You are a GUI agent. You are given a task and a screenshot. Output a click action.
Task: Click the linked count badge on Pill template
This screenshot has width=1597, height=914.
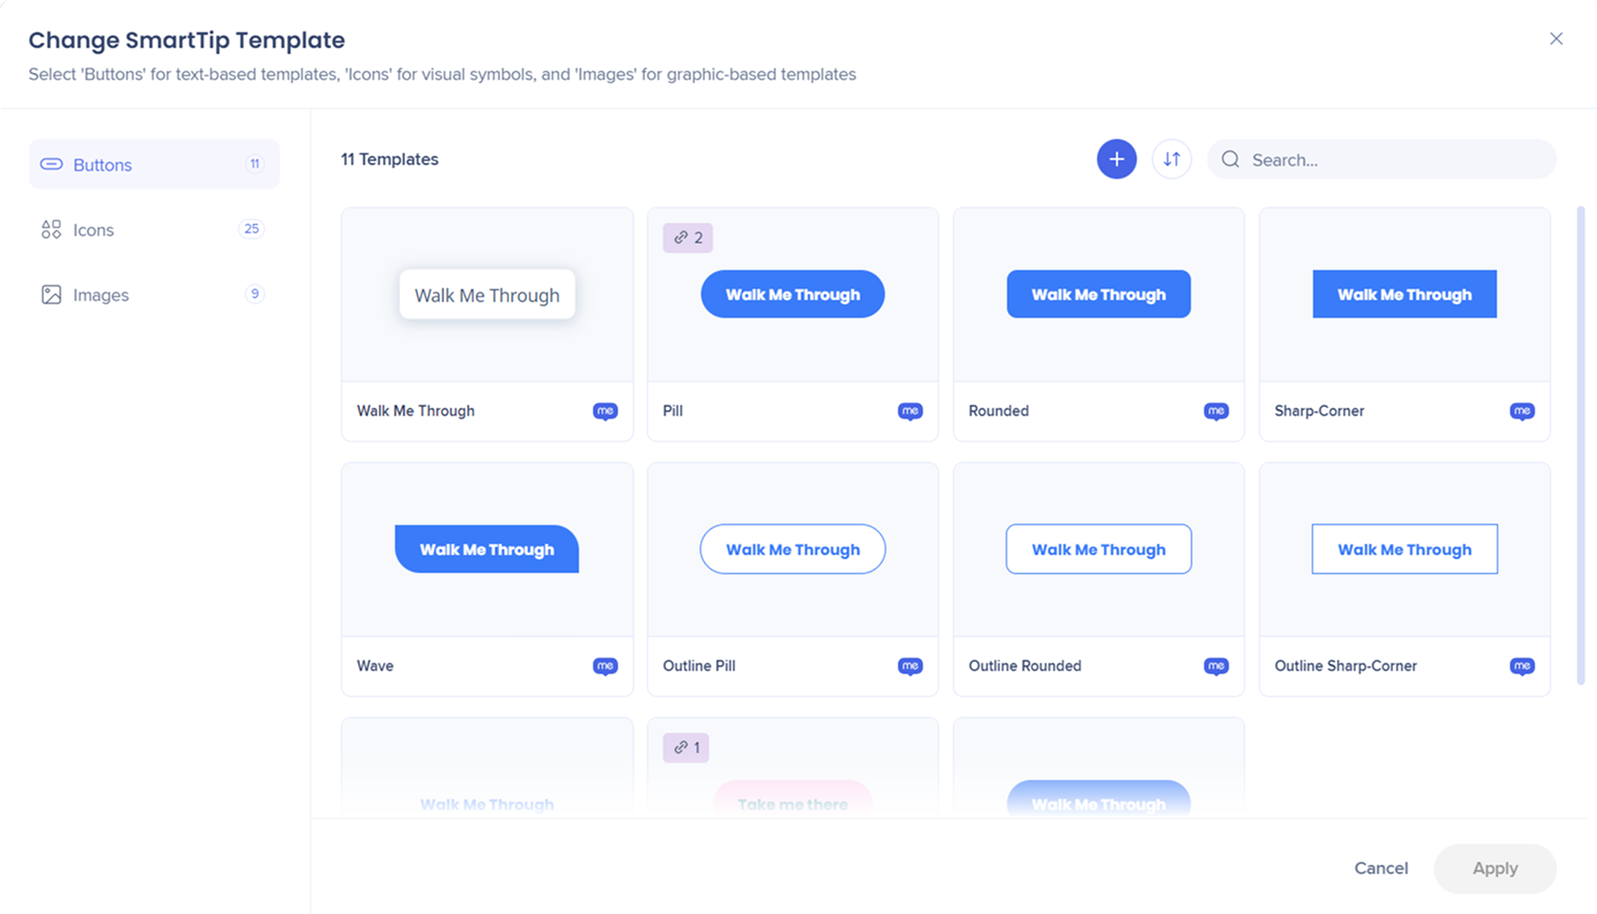[688, 238]
